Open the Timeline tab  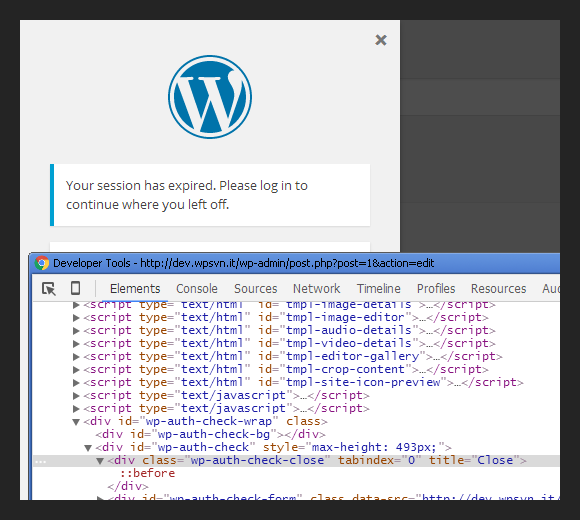379,288
